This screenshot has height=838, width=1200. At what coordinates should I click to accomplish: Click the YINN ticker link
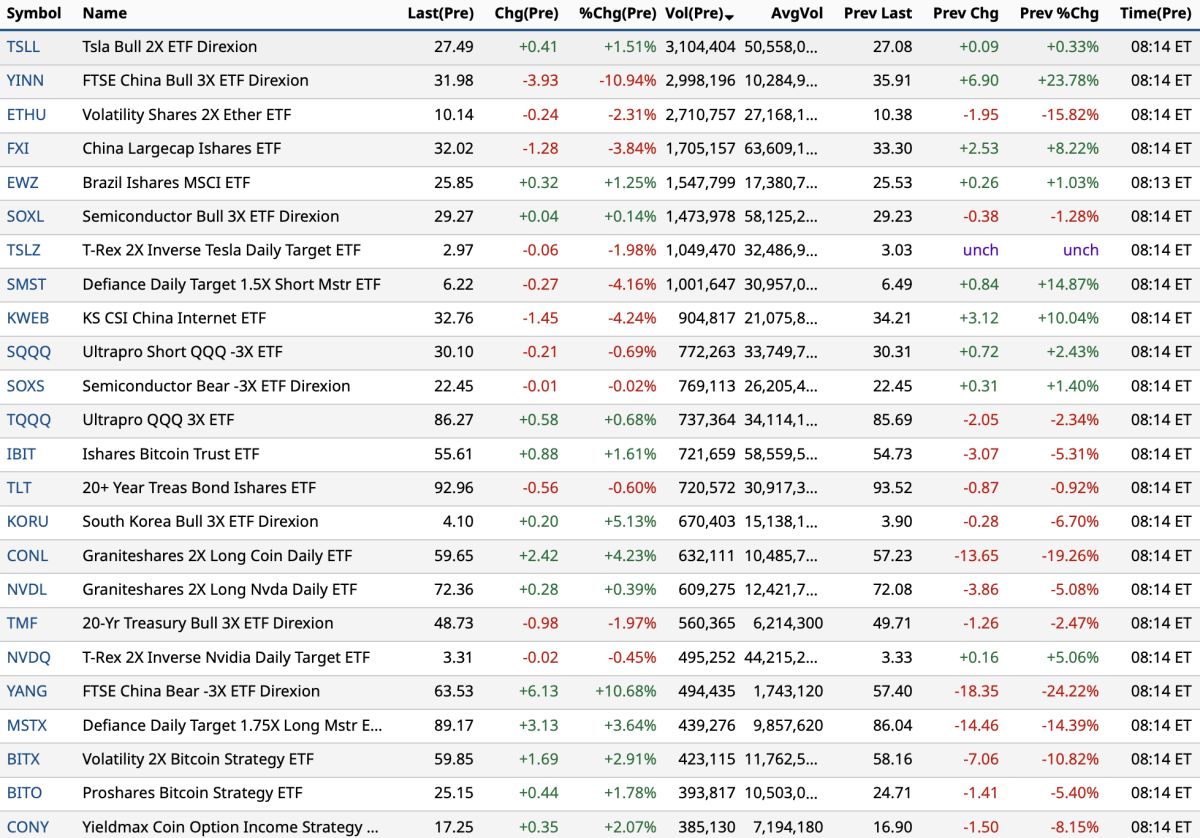[x=25, y=81]
